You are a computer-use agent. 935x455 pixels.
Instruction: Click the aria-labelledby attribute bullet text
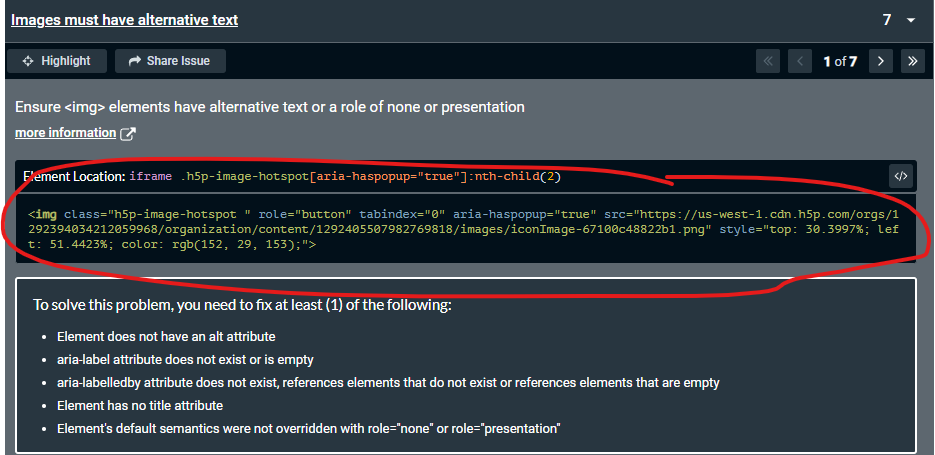tap(388, 383)
